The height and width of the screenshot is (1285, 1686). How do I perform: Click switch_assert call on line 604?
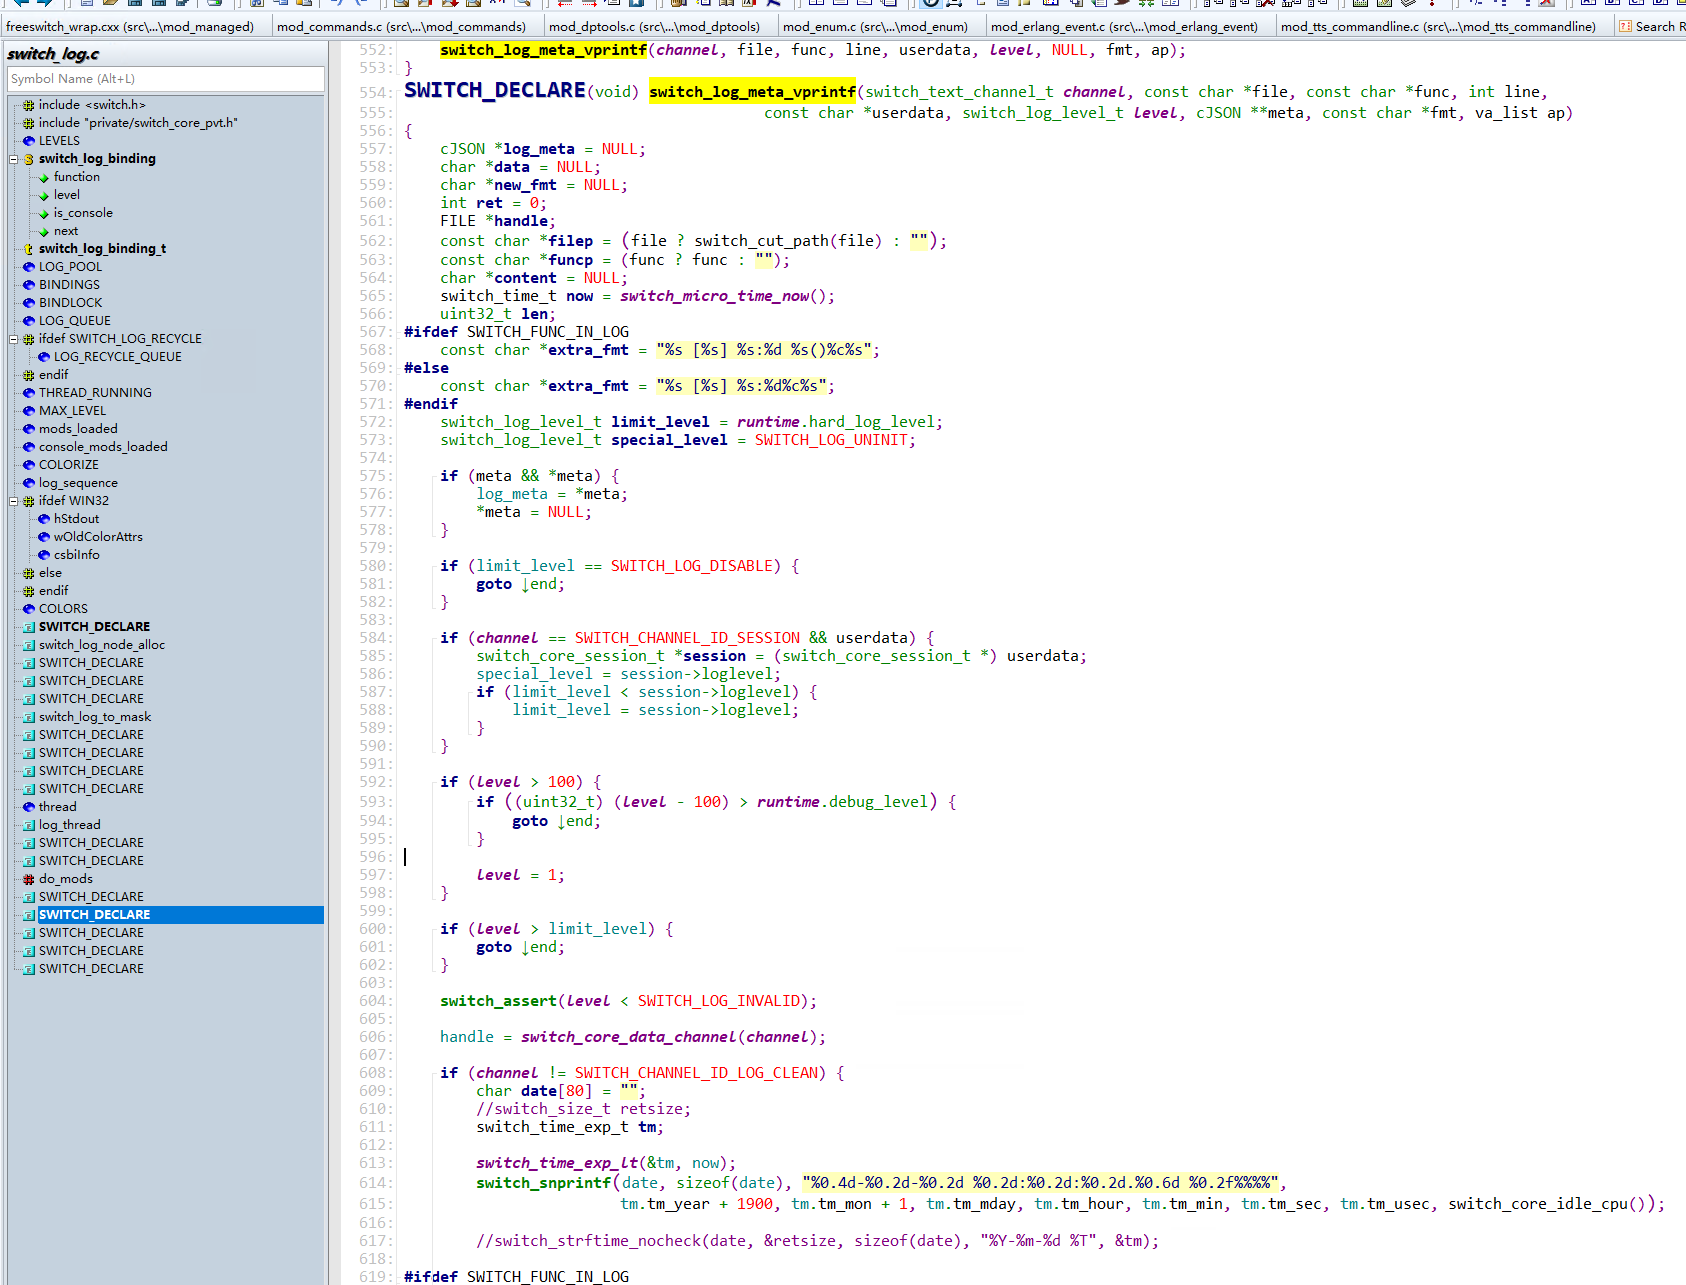498,1001
